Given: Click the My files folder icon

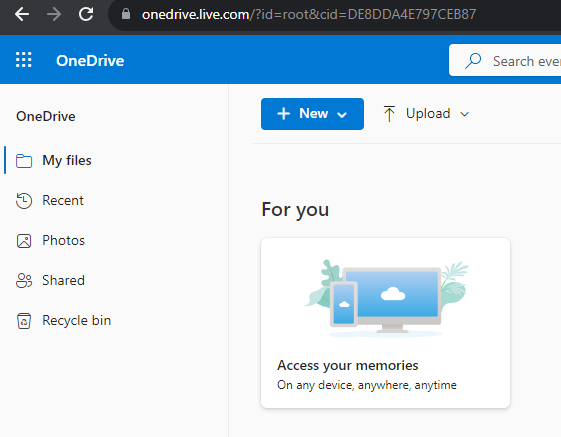Looking at the screenshot, I should pos(24,160).
